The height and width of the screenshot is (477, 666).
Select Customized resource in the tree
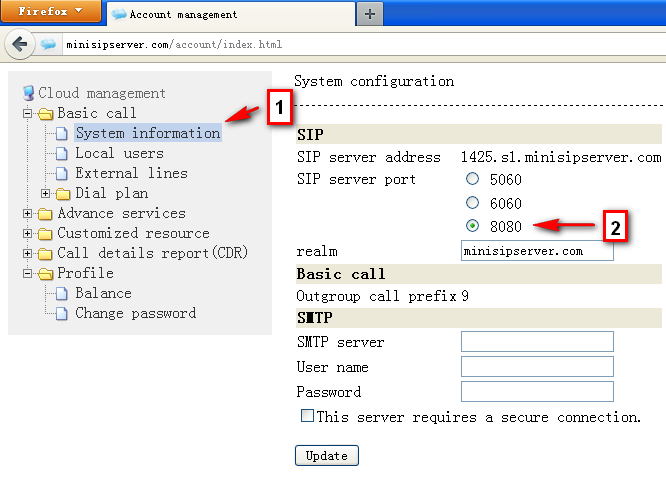[133, 233]
